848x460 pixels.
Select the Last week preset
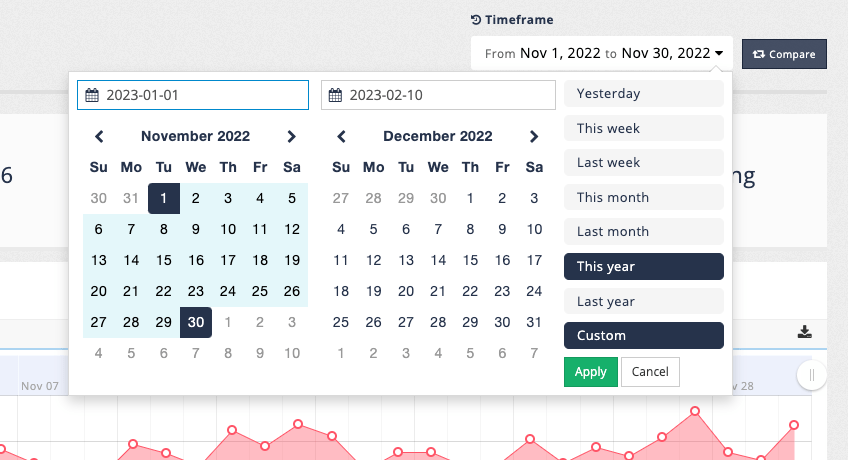(644, 163)
